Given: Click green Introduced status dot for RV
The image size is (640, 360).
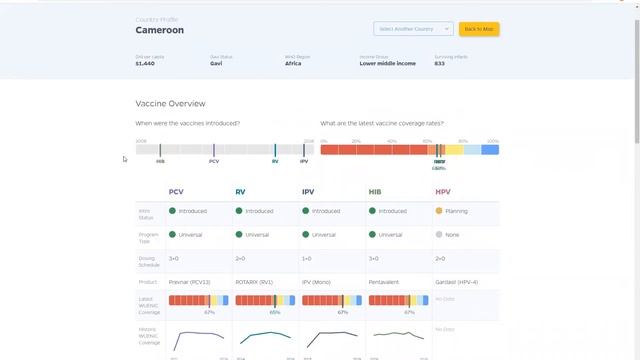Looking at the screenshot, I should (x=239, y=211).
